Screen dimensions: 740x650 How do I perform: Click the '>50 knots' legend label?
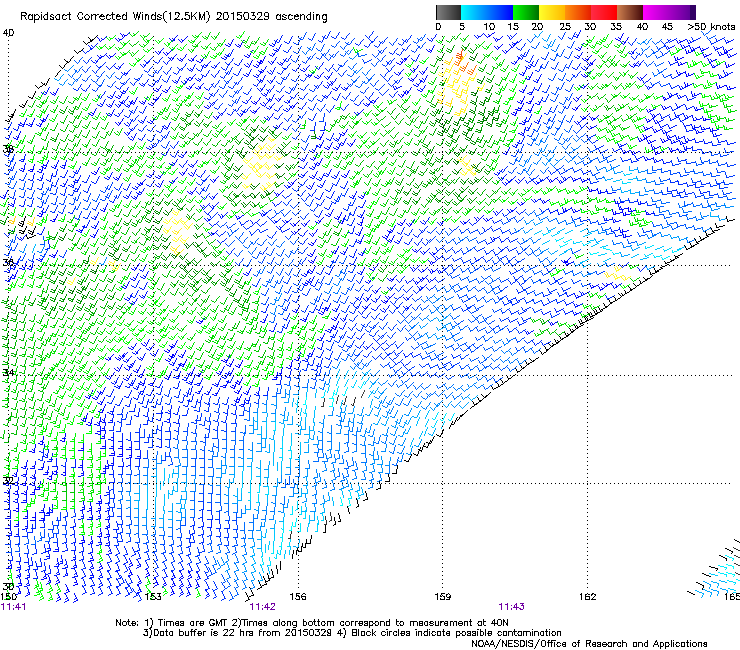pyautogui.click(x=711, y=27)
